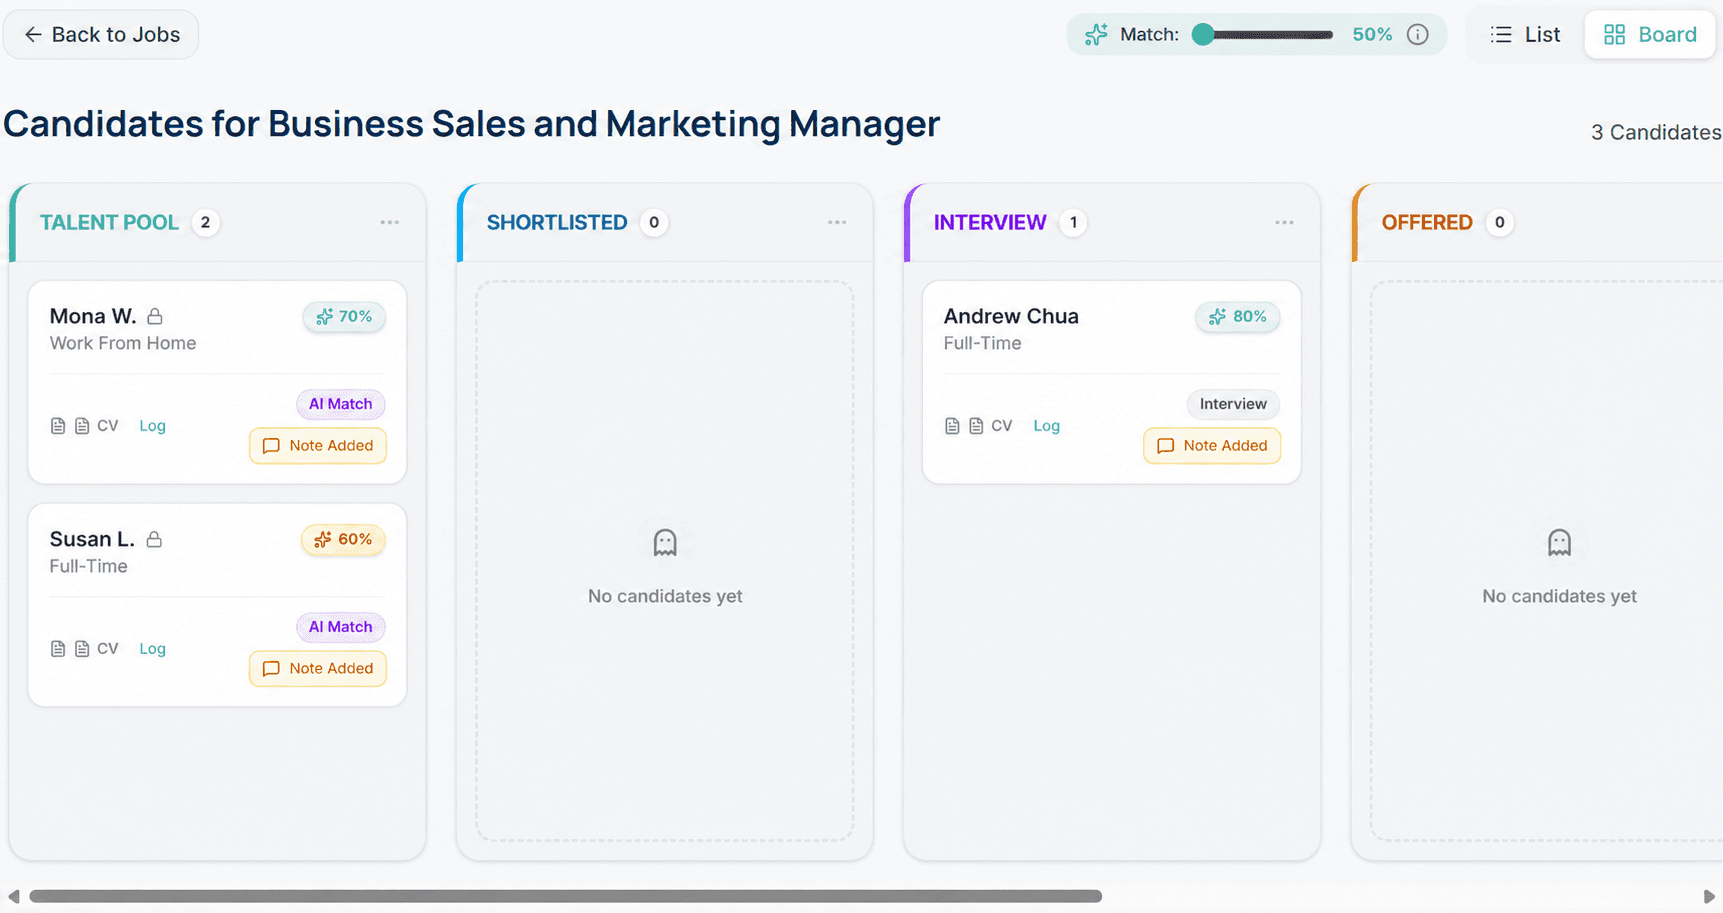Viewport: 1723px width, 913px height.
Task: Click AI Match tag on Susan L. card
Action: 340,627
